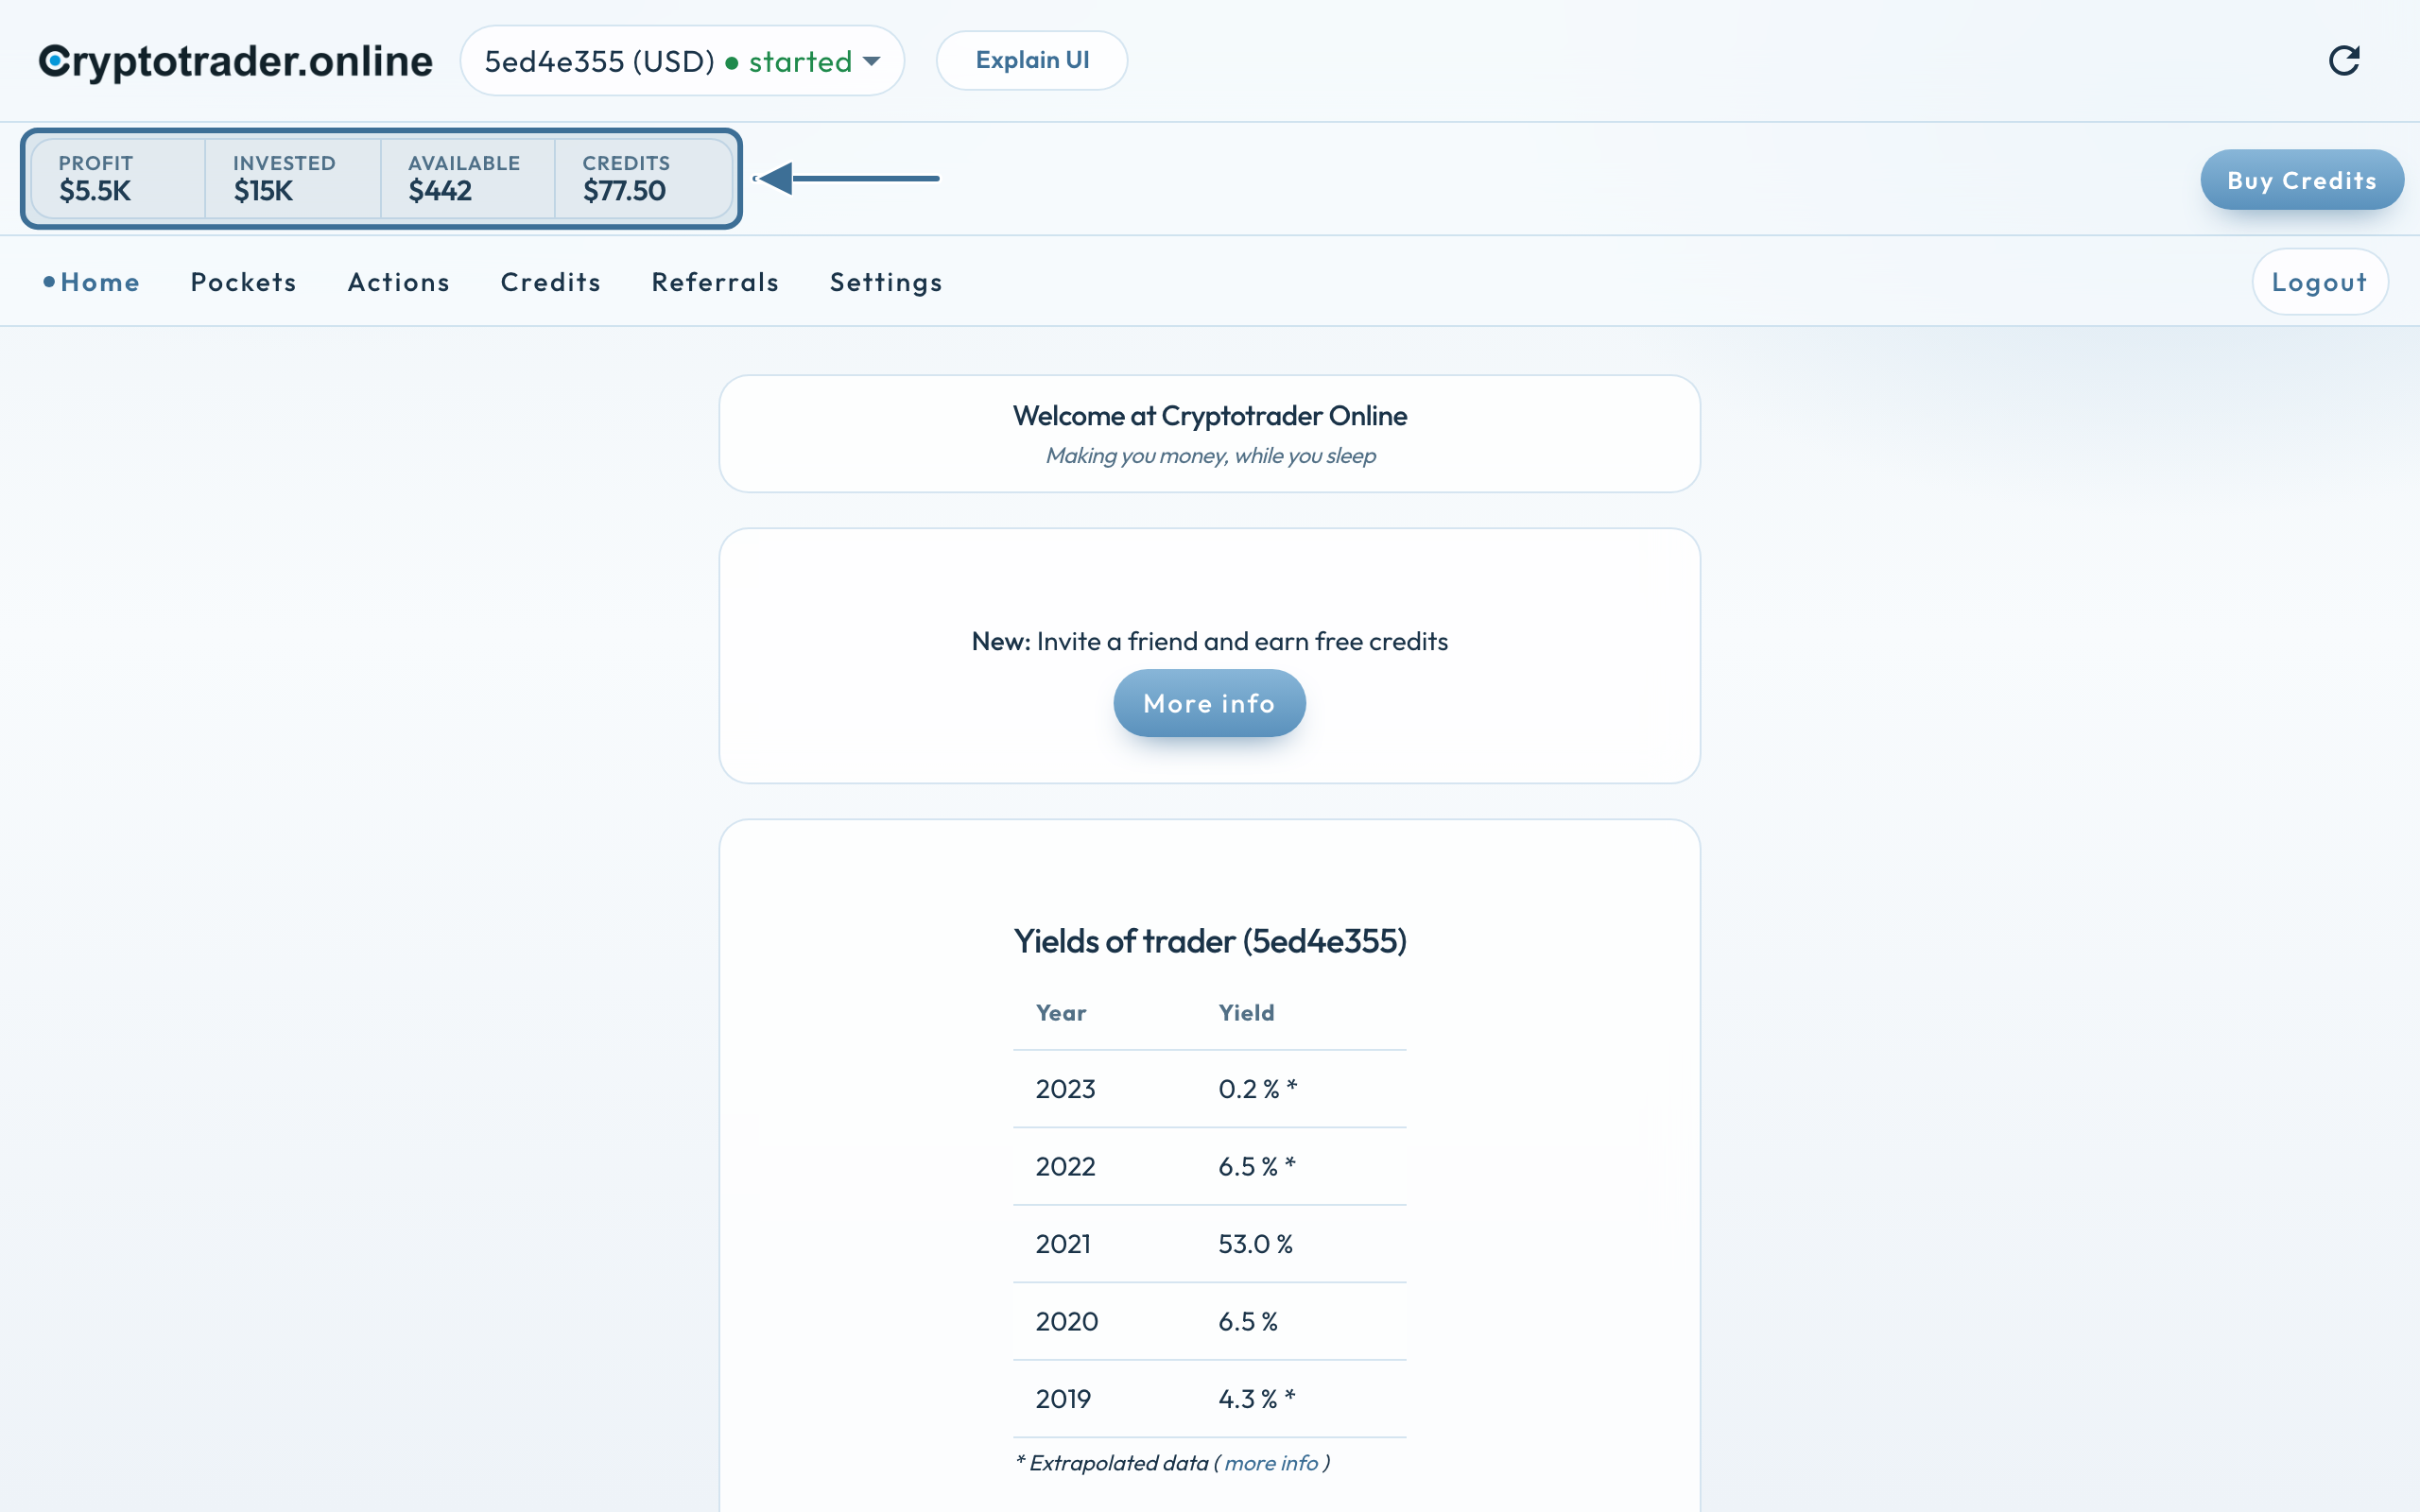Click the More info button for invites
This screenshot has height=1512, width=2420.
(1209, 703)
